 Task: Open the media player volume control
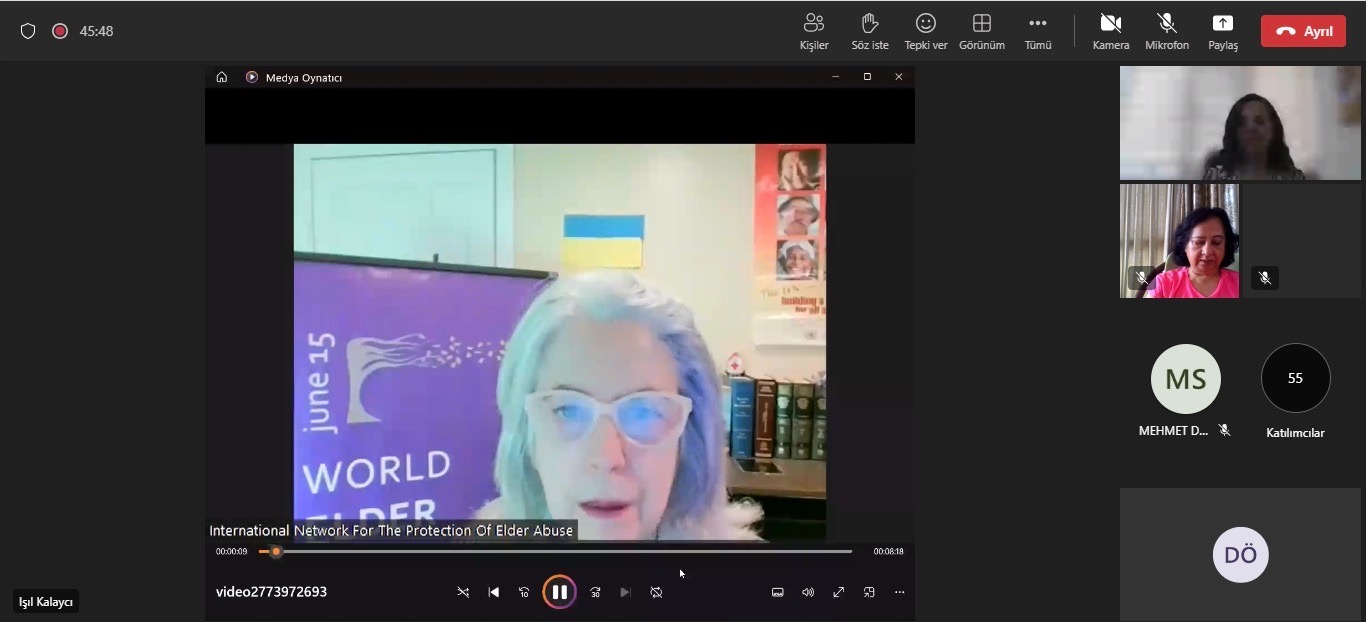coord(808,592)
